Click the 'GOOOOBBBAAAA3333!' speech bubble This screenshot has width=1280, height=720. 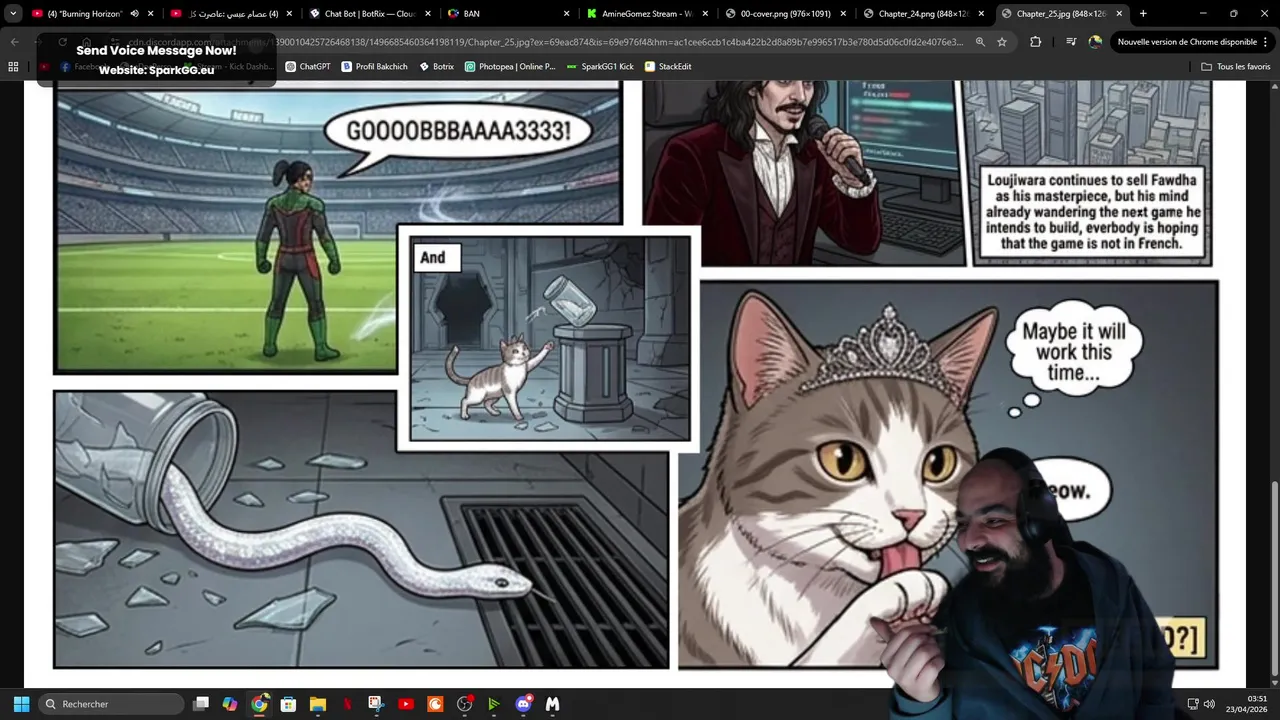click(459, 131)
